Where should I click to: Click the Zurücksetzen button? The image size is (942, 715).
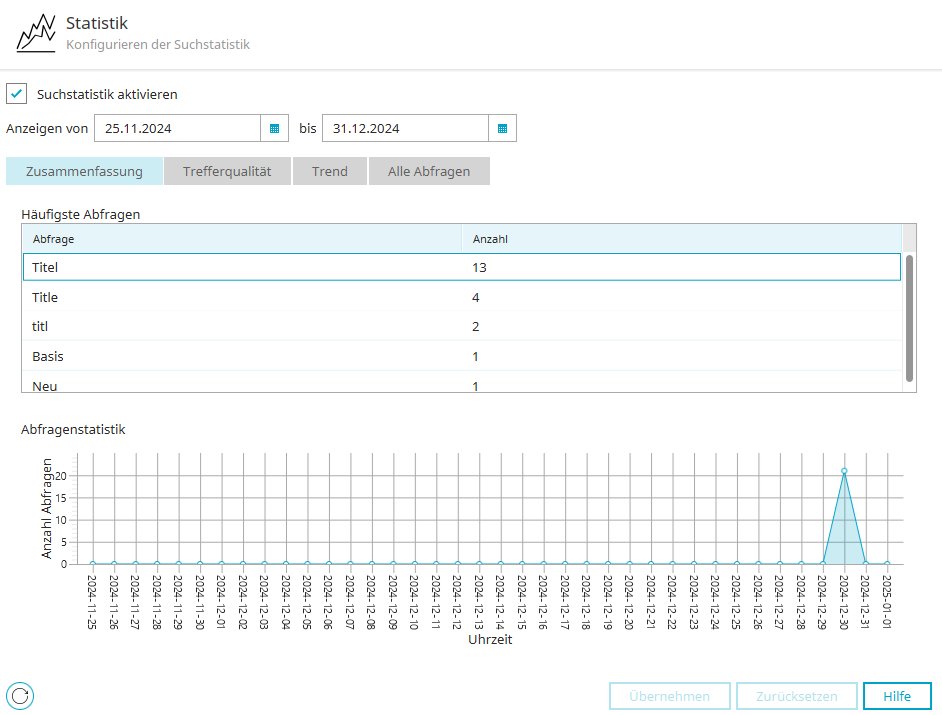797,696
